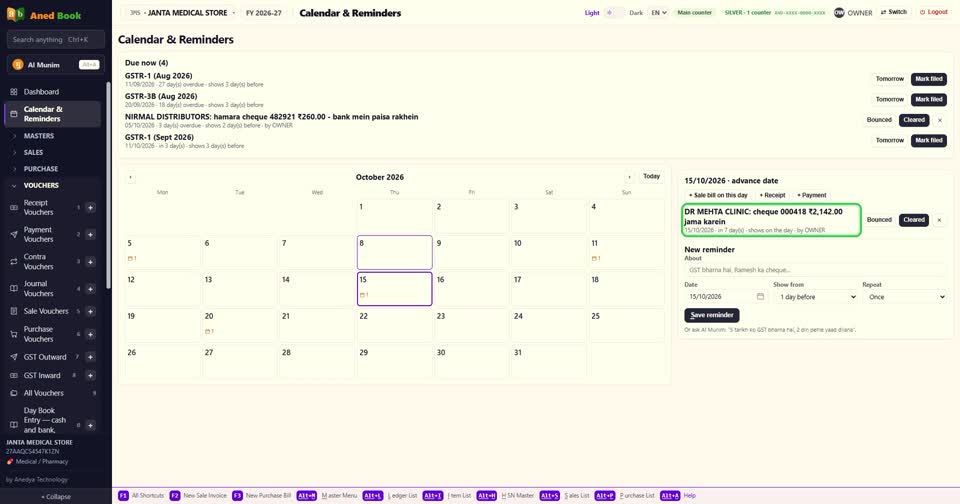Open Item List shortcut
This screenshot has width=960, height=504.
447,495
